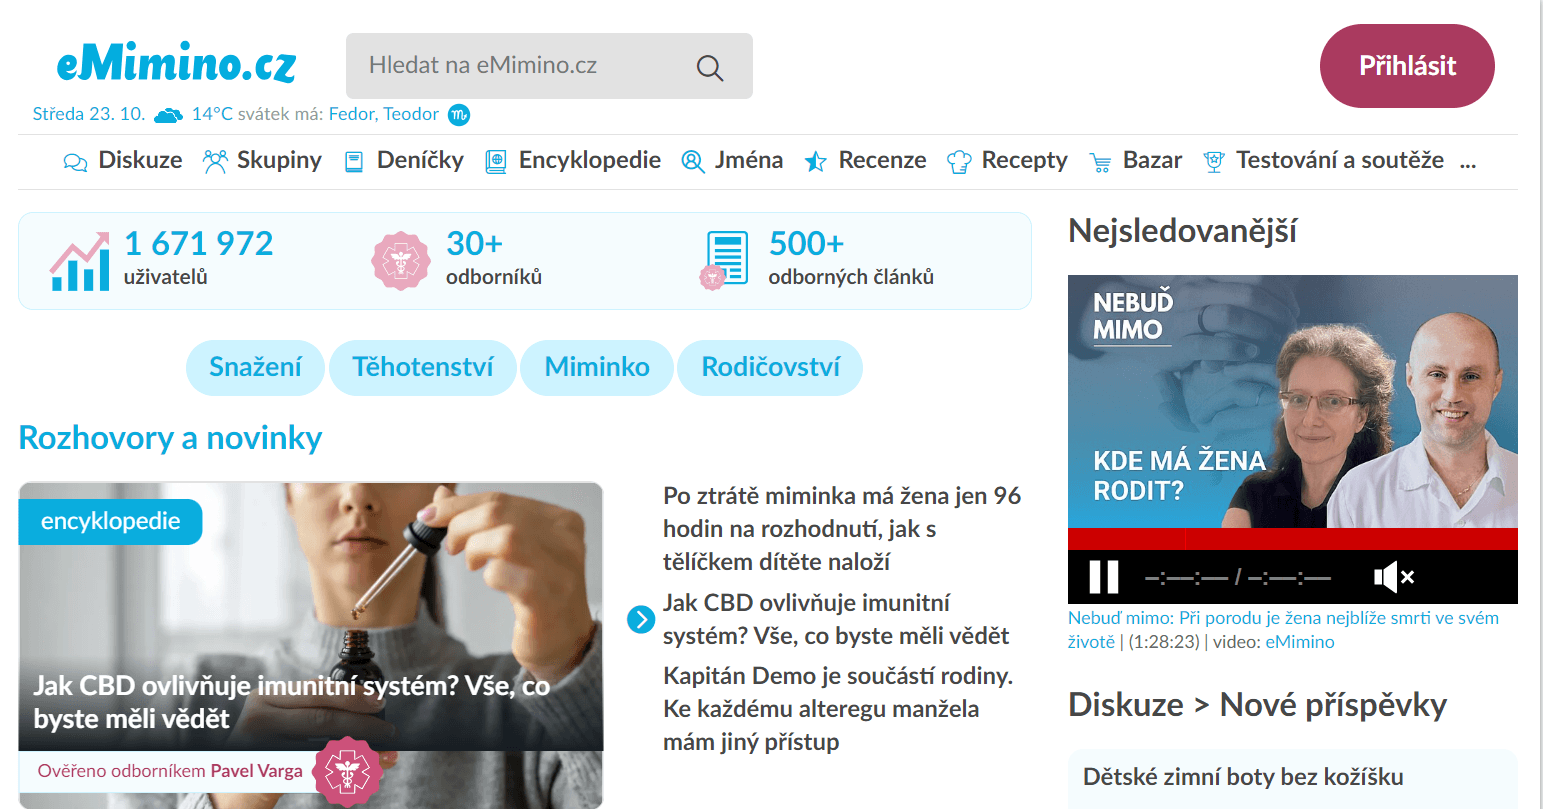Viewport: 1543px width, 809px height.
Task: Open the CBD headline overlaid on the image
Action: point(291,702)
